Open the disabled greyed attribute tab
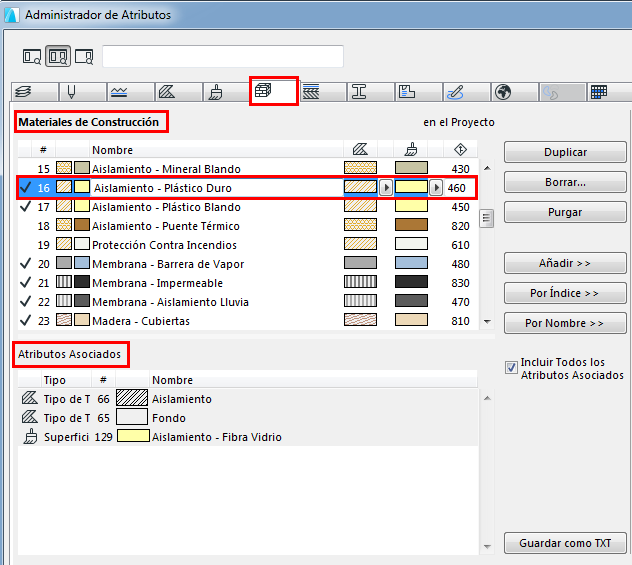This screenshot has height=565, width=632. 562,92
